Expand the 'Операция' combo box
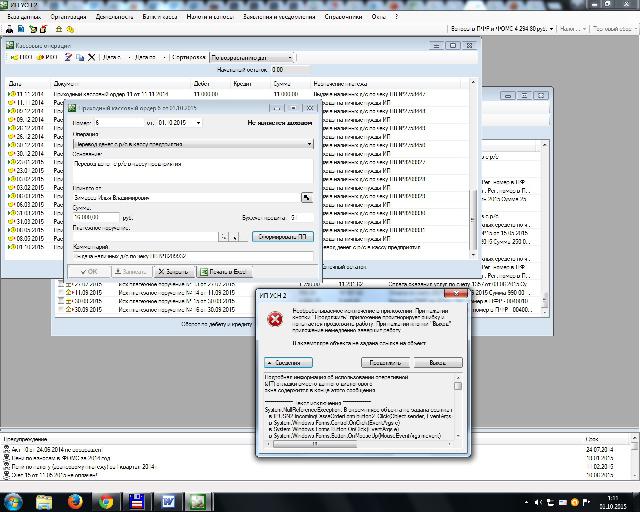Image resolution: width=640 pixels, height=512 pixels. point(309,144)
